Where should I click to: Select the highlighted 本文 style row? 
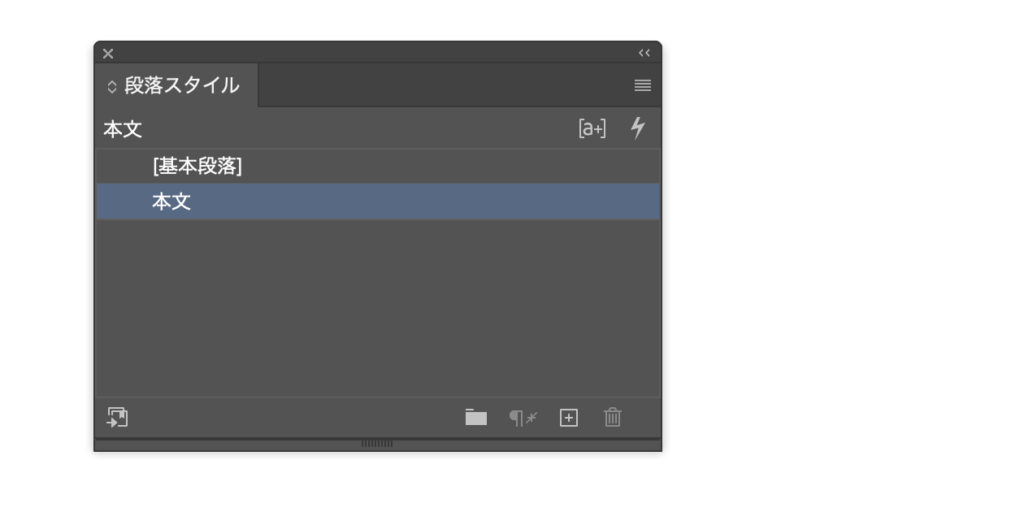click(x=378, y=201)
